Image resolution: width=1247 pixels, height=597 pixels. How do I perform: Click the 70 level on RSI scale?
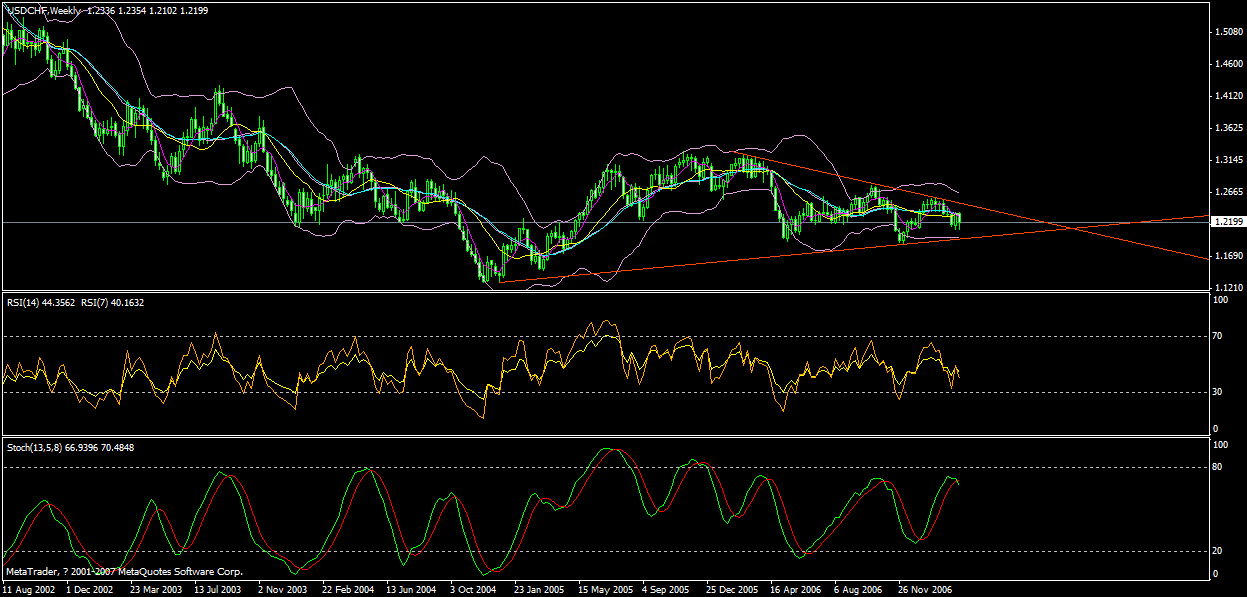pos(1217,337)
